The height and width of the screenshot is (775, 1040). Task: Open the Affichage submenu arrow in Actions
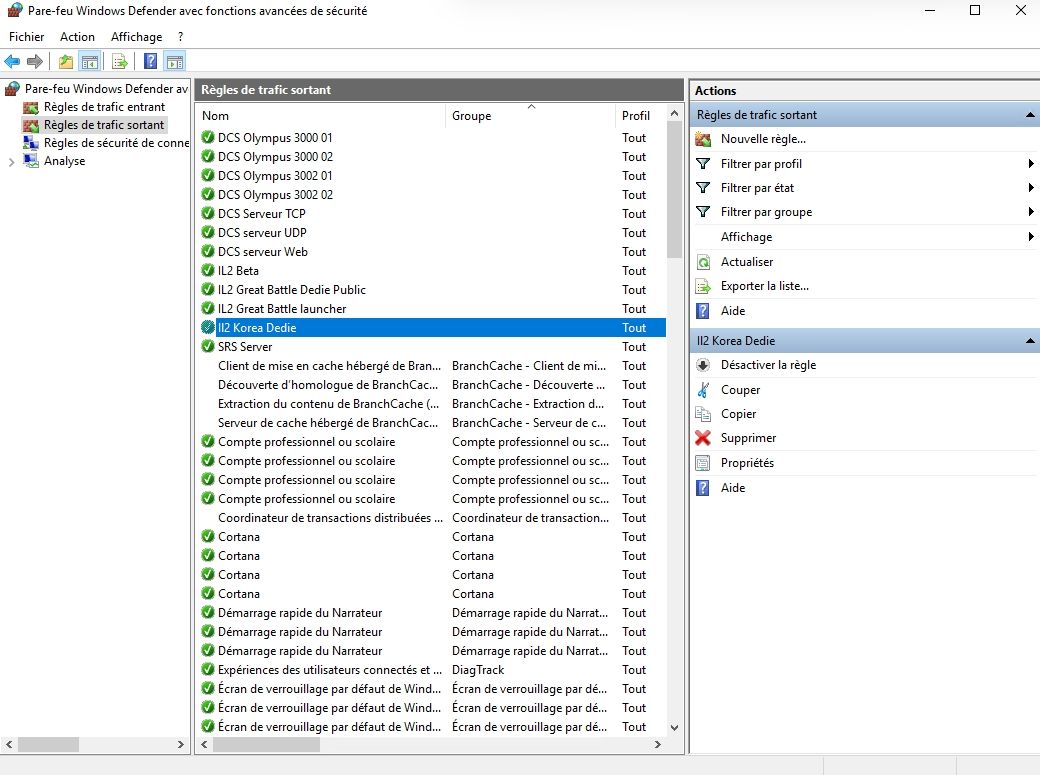click(1031, 237)
